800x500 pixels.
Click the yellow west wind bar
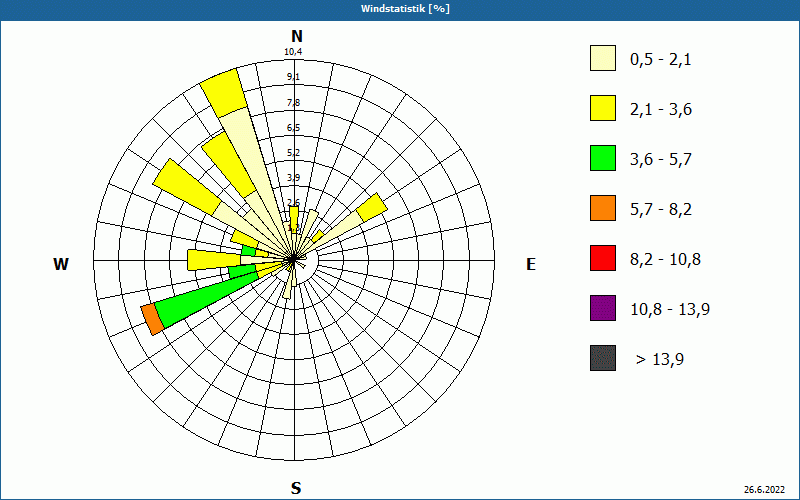[214, 260]
